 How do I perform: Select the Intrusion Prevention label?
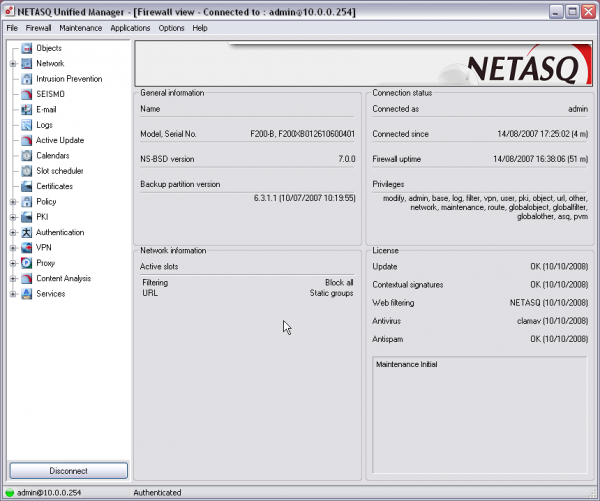click(69, 79)
